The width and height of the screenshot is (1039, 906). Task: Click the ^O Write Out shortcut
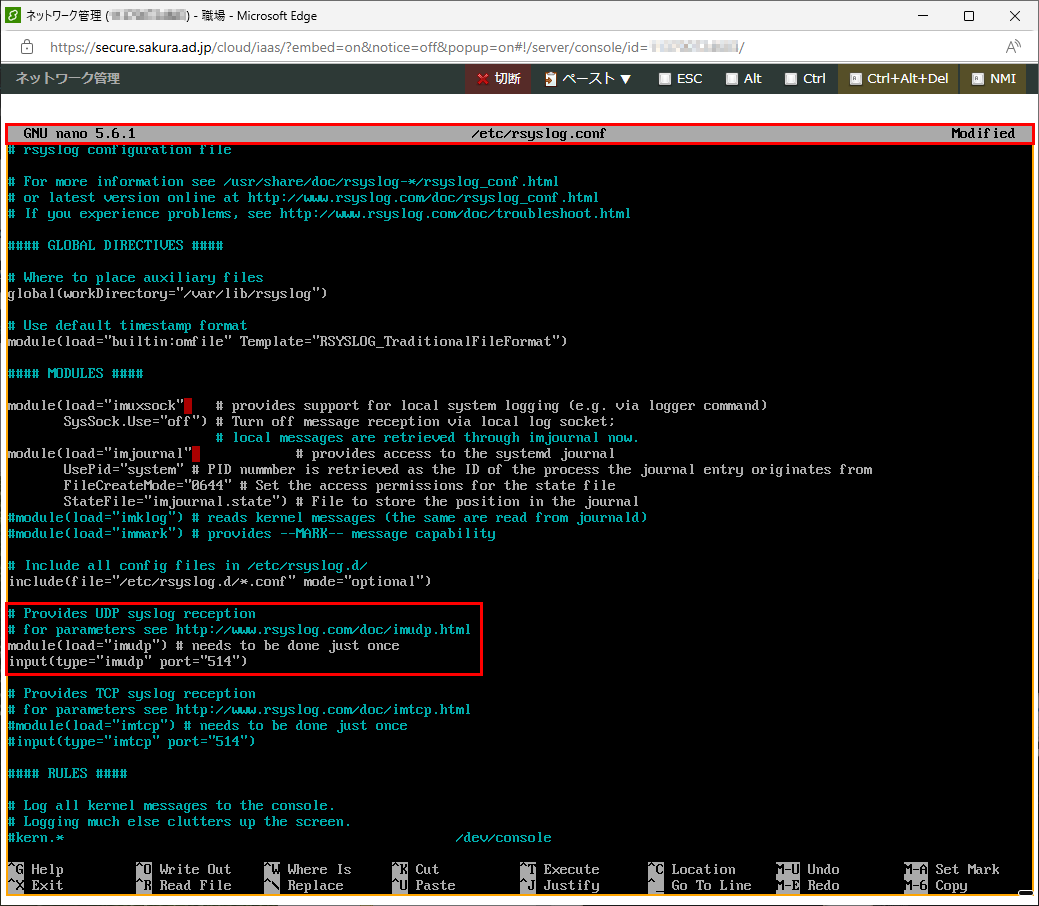coord(184,870)
